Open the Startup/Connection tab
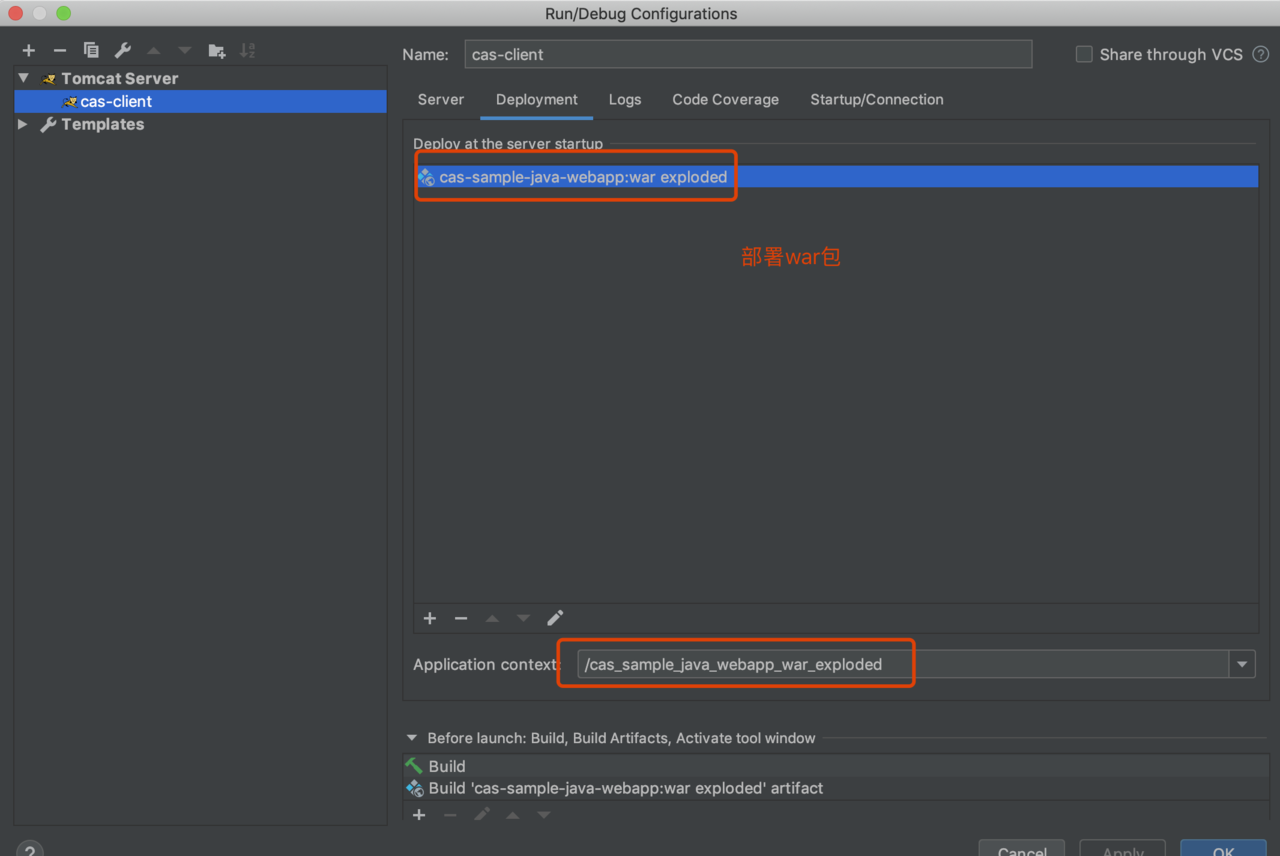This screenshot has width=1280, height=856. (x=876, y=100)
